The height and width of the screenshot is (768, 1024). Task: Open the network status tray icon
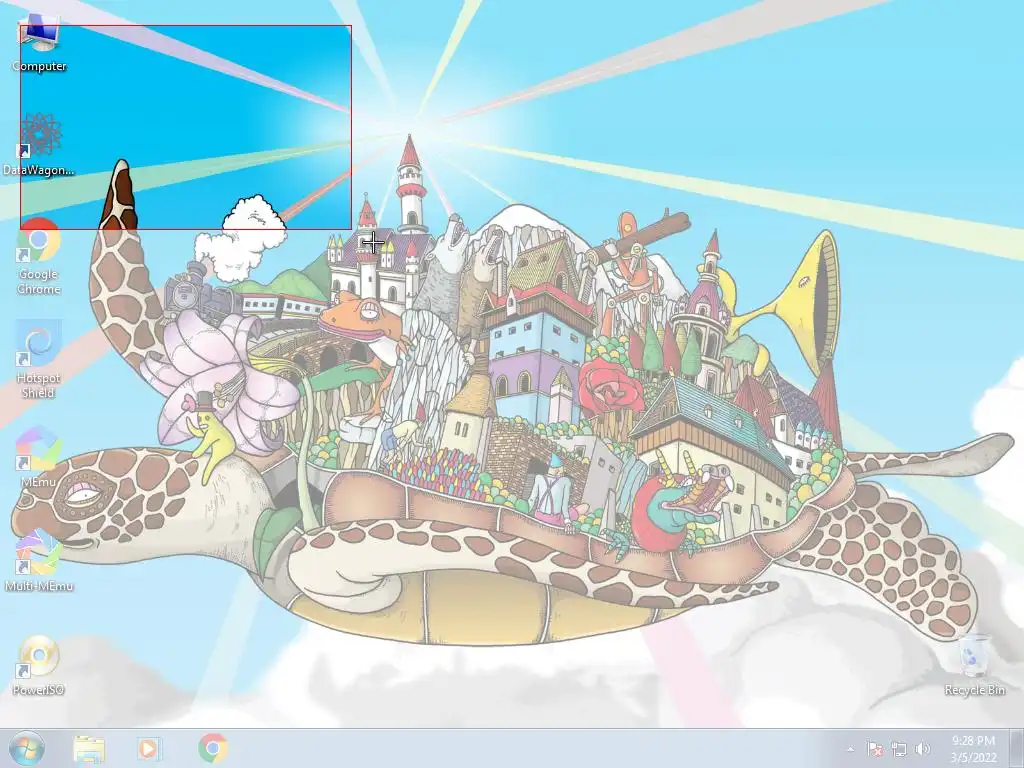[x=899, y=749]
